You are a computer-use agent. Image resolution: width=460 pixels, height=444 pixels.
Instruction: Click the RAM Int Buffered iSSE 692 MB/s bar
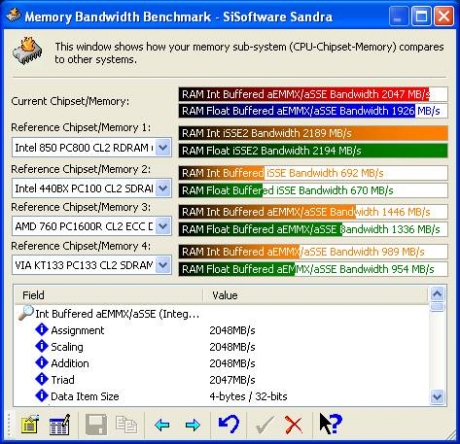point(313,173)
